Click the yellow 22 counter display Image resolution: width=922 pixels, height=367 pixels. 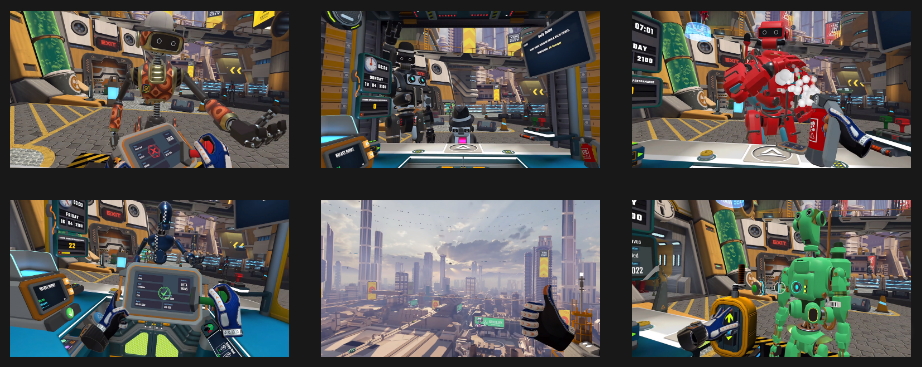click(x=72, y=245)
